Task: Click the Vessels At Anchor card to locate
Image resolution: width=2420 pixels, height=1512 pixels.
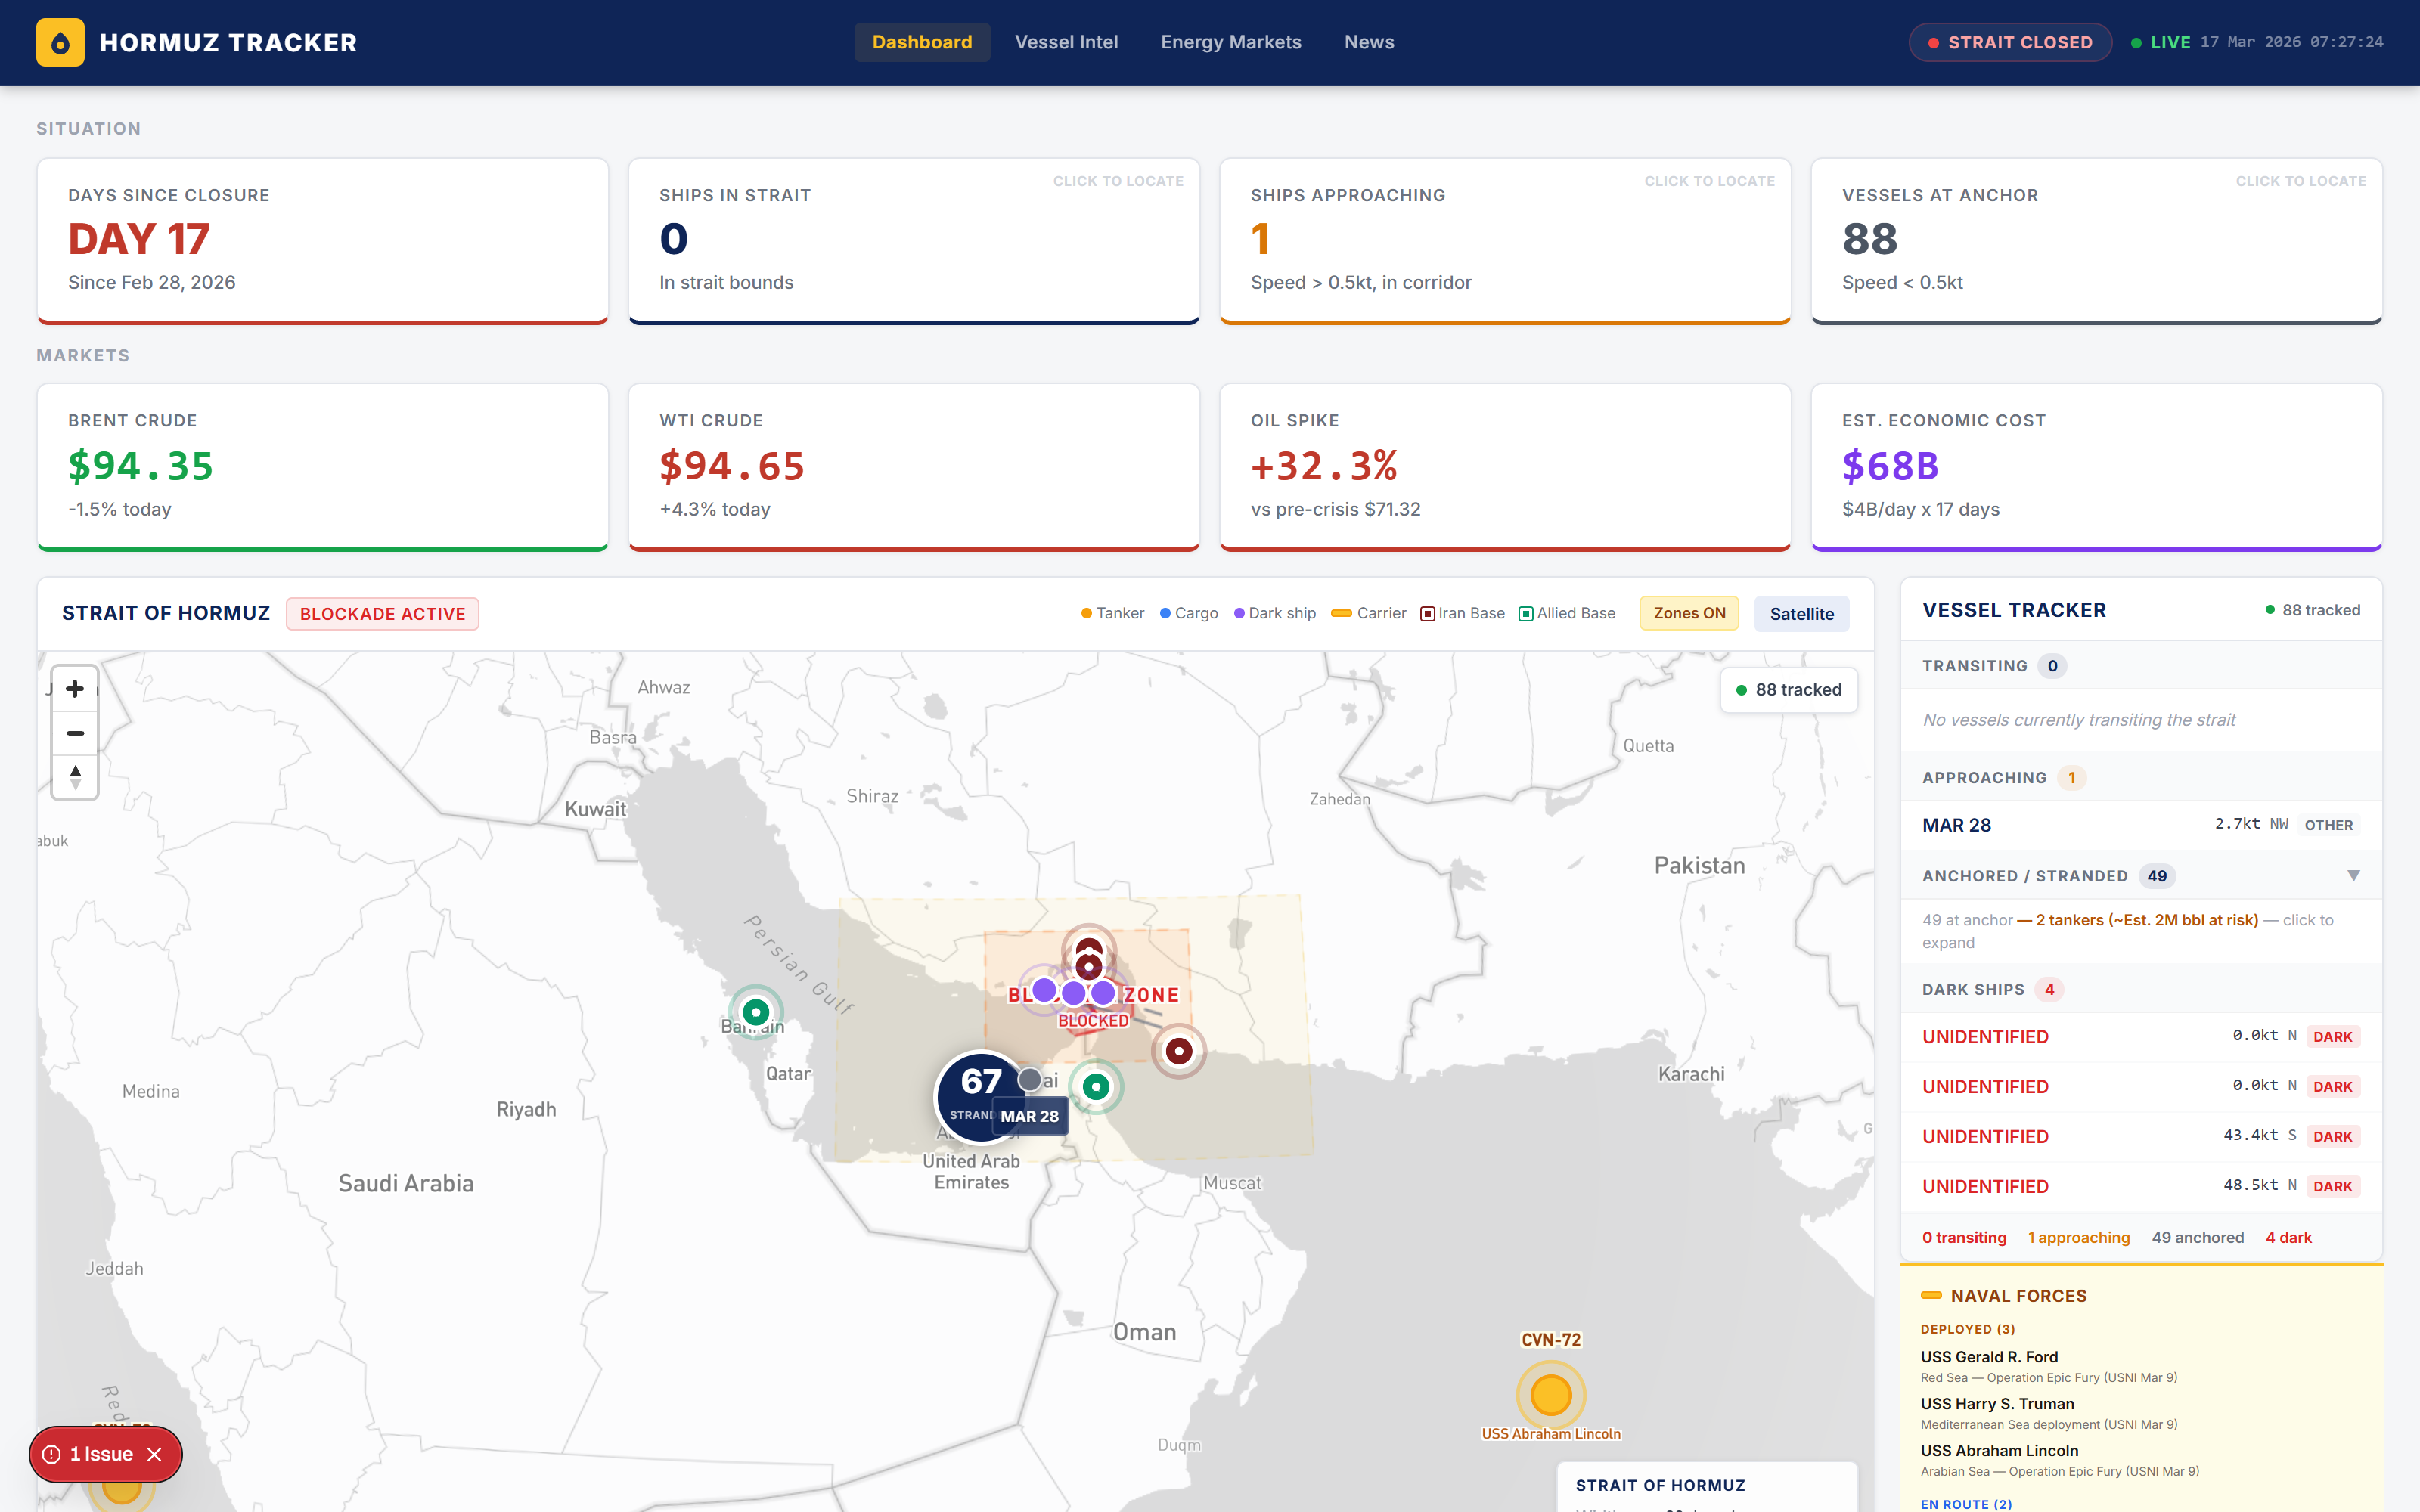Action: point(2096,240)
